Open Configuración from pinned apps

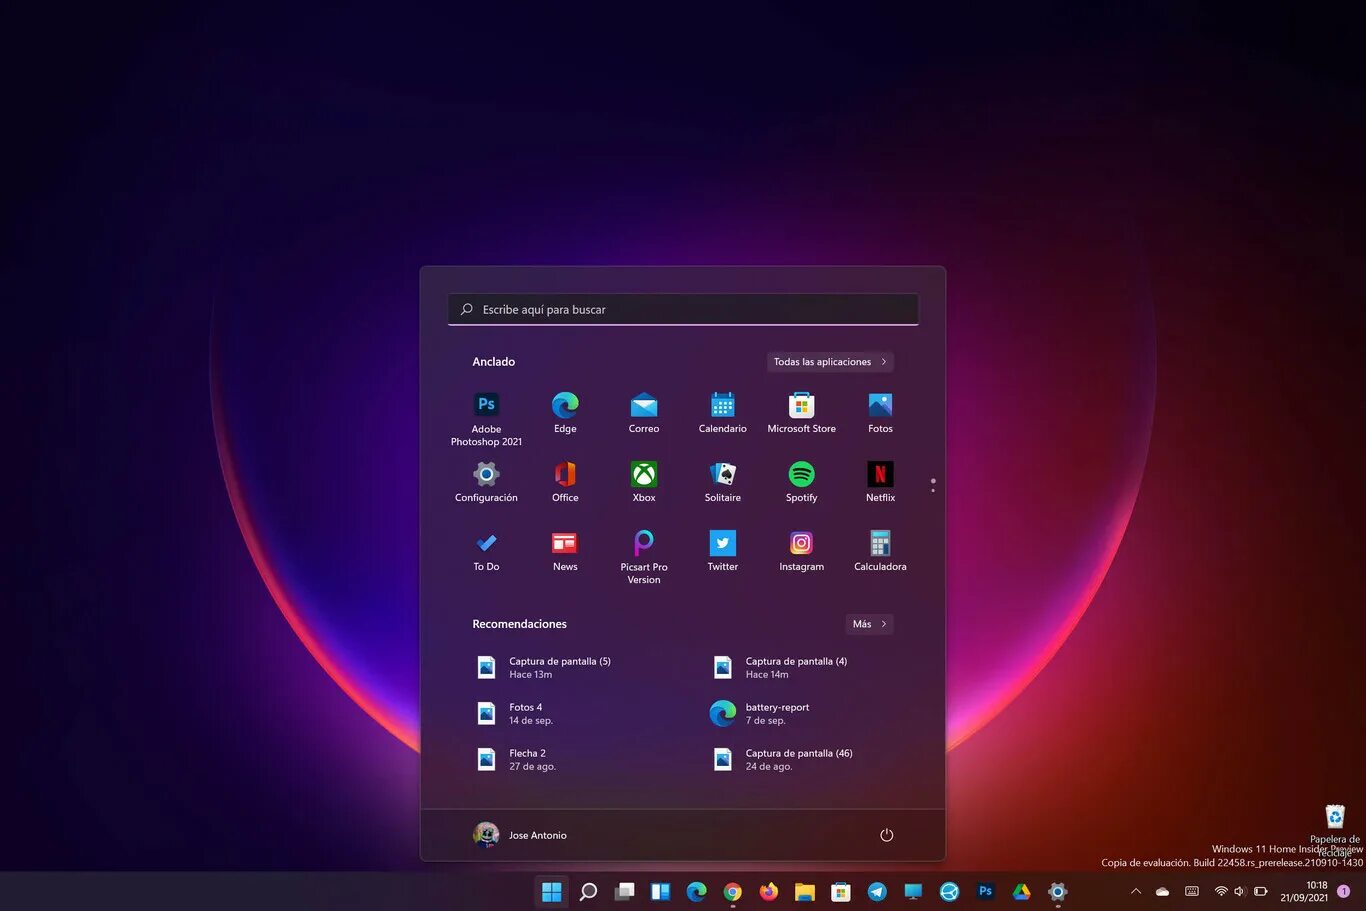click(486, 481)
